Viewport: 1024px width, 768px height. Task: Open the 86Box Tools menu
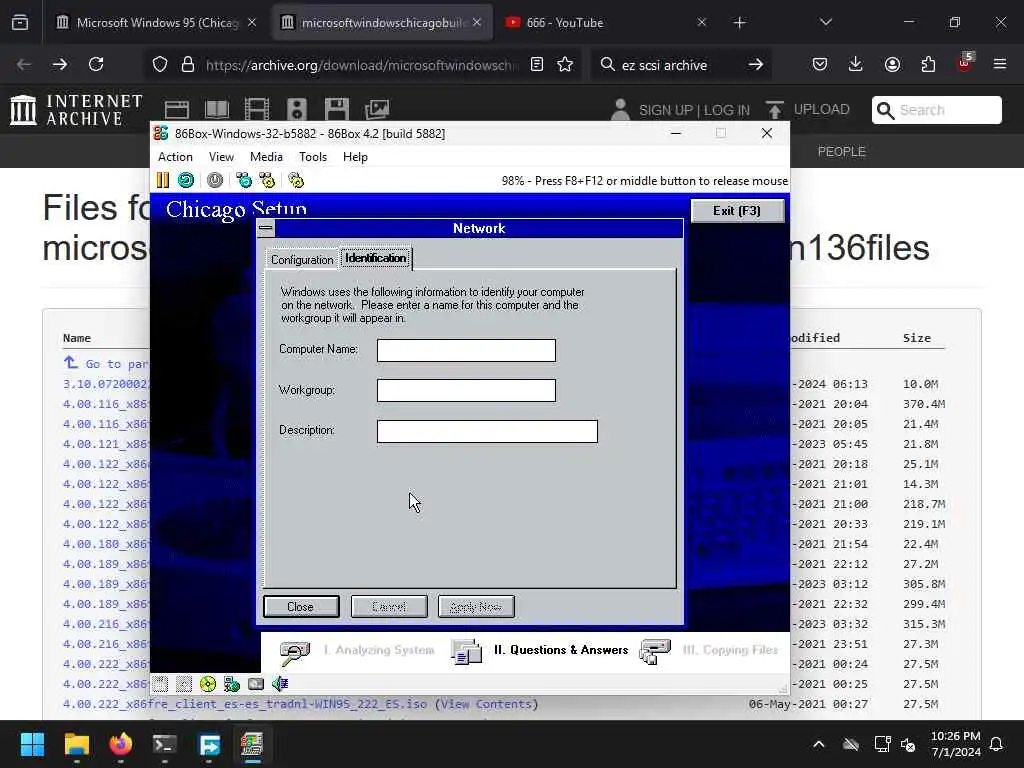pos(313,157)
